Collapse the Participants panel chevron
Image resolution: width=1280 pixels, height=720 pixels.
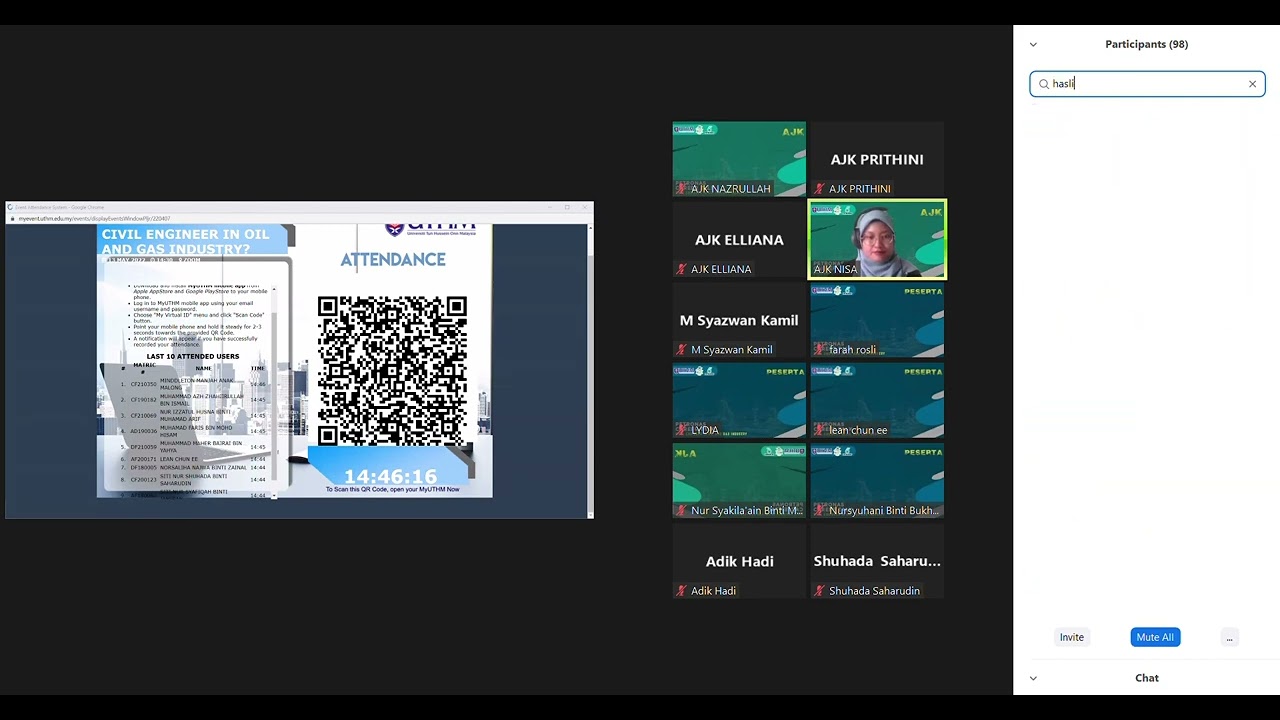pos(1033,44)
